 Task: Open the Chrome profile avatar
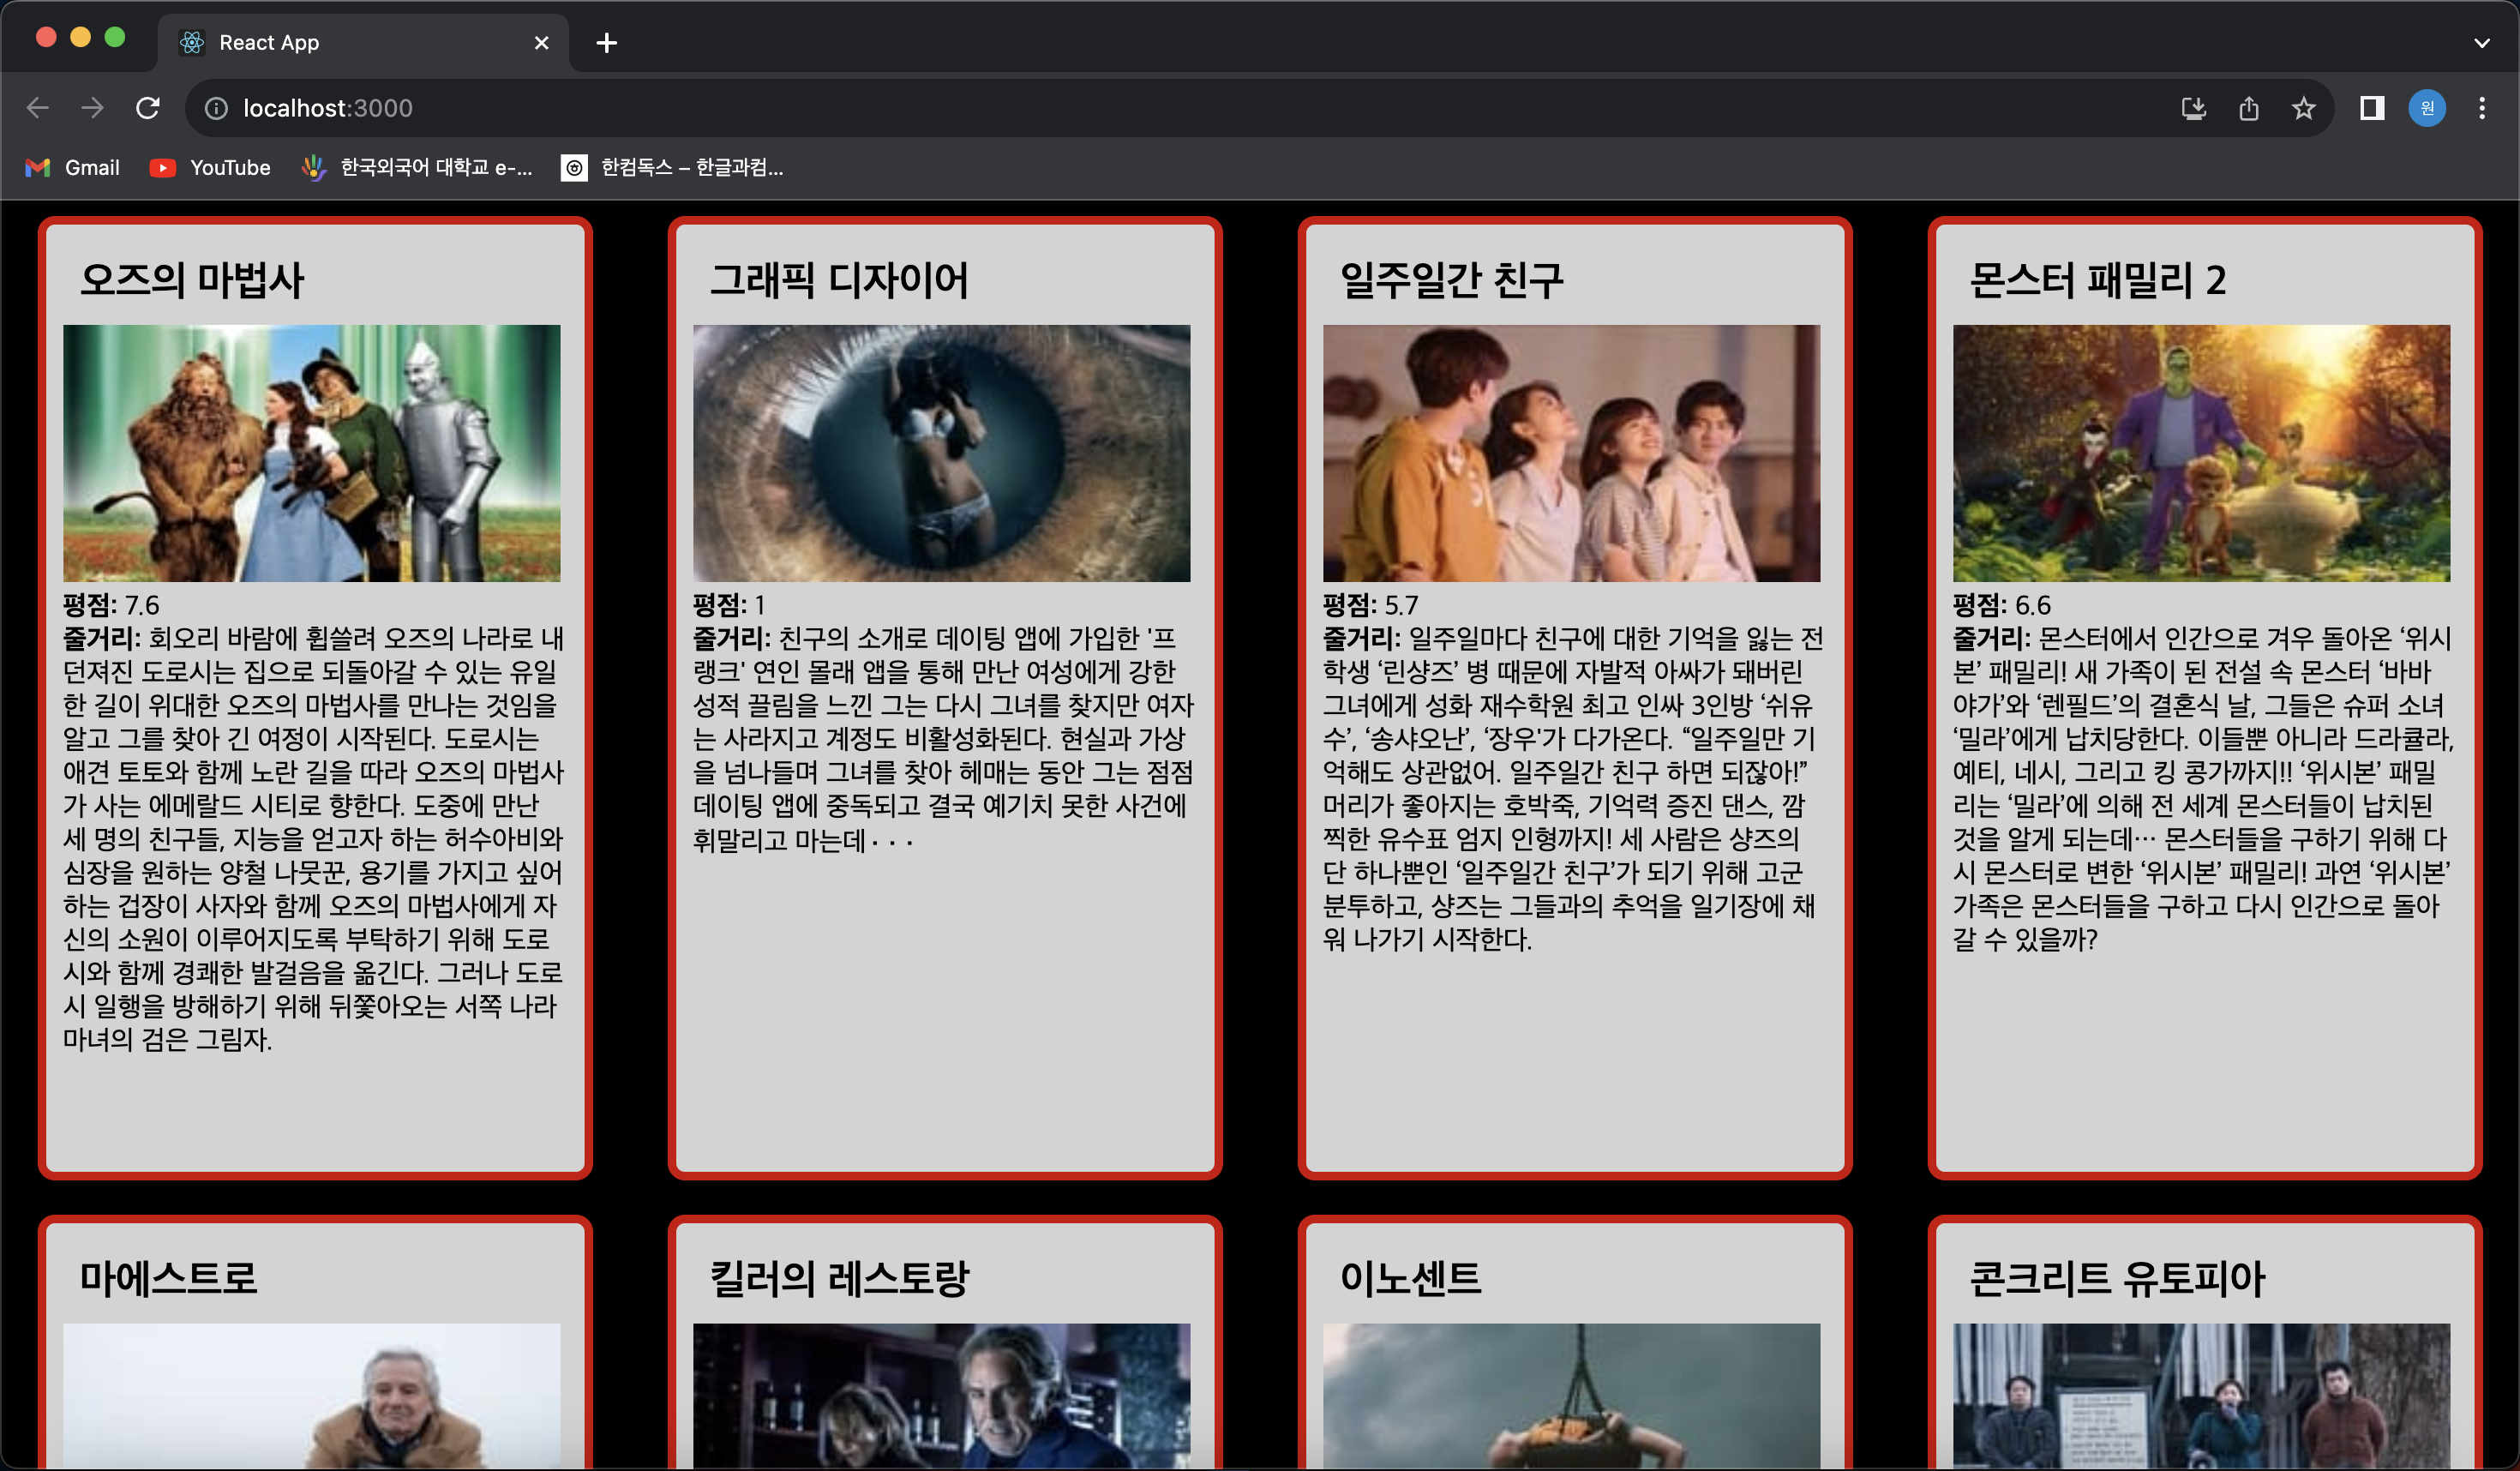(x=2427, y=108)
